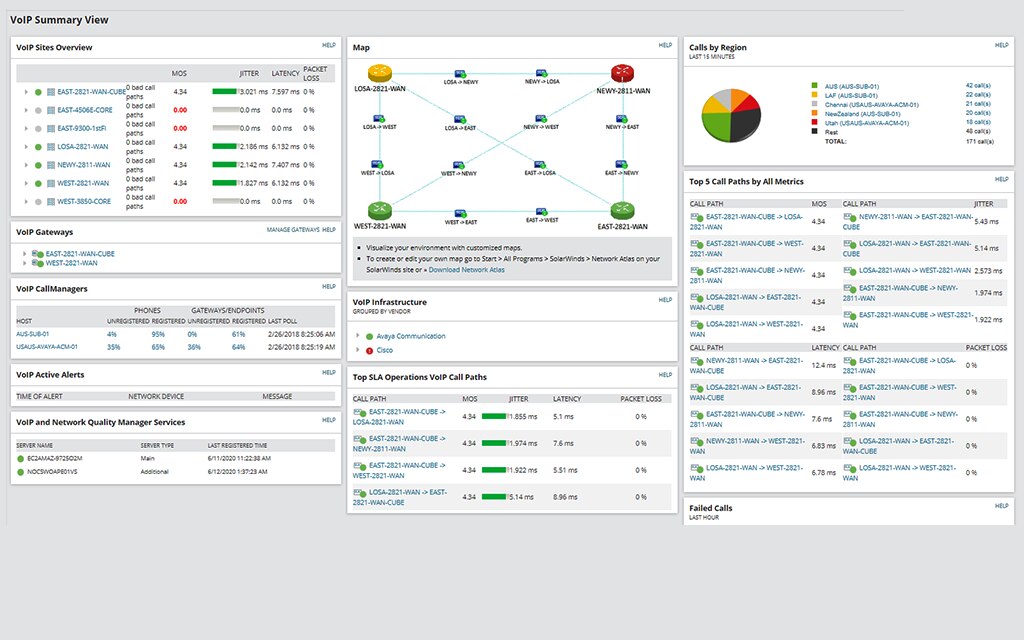Image resolution: width=1024 pixels, height=640 pixels.
Task: Select the green status icon beside EAST-2821-WAN-CUBE
Action: click(x=38, y=92)
